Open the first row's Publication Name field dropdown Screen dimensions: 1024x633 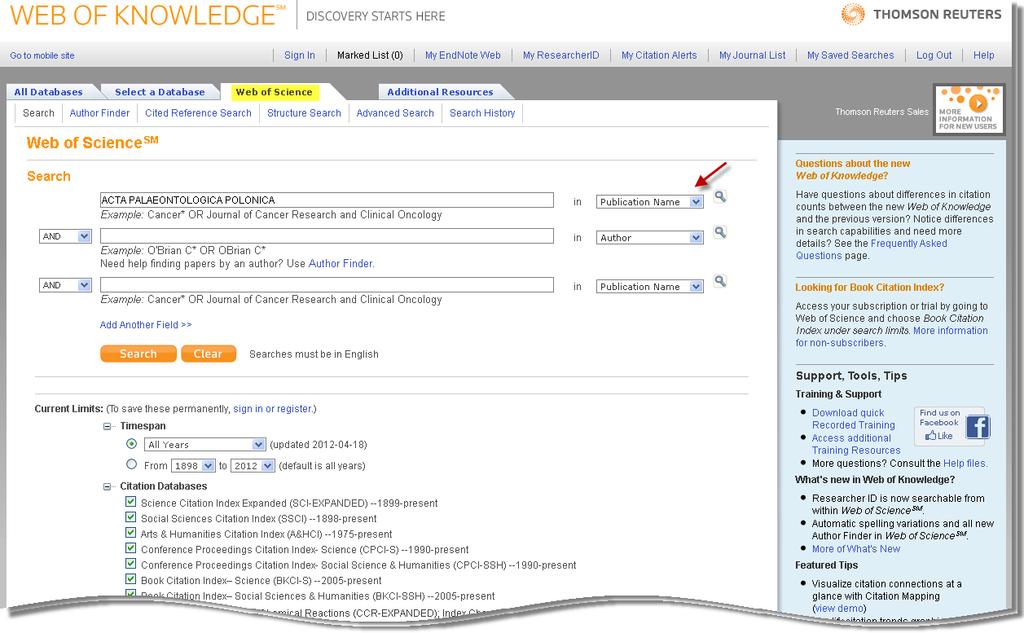click(x=650, y=202)
